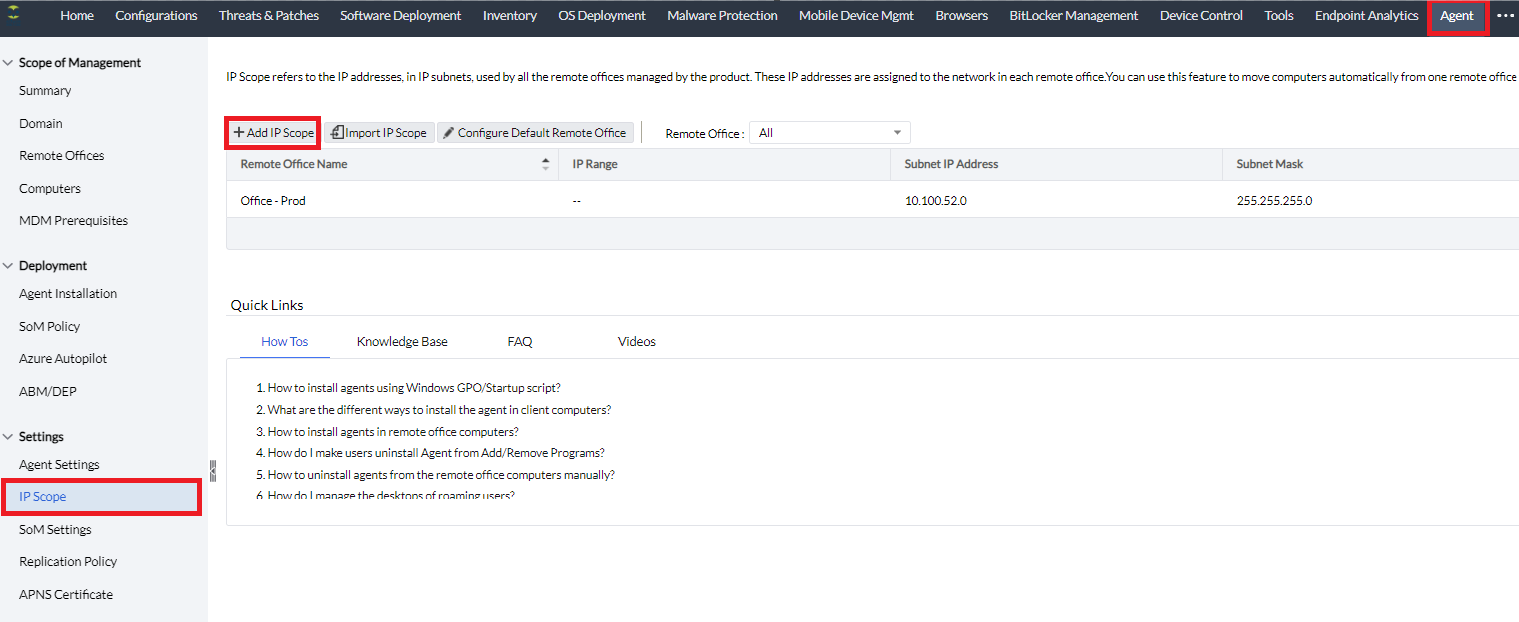This screenshot has height=622, width=1519.
Task: Collapse the Settings section chevron
Action: coord(8,437)
